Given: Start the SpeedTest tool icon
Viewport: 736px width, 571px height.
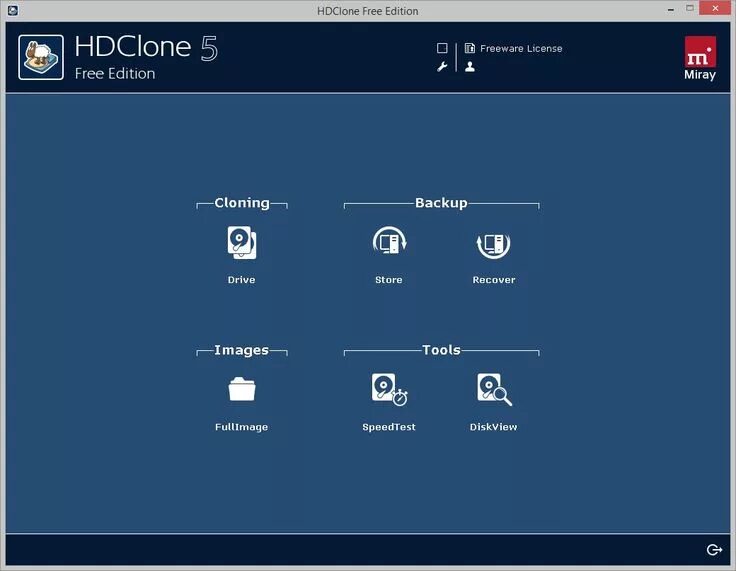Looking at the screenshot, I should click(x=389, y=389).
